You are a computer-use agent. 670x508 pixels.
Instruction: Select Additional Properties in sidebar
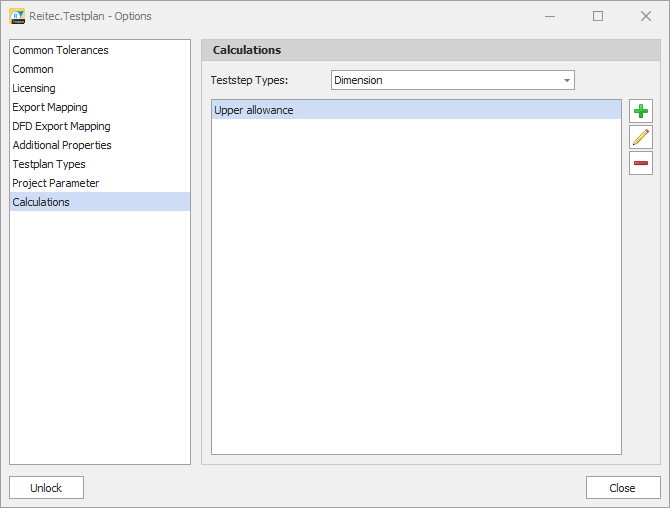pyautogui.click(x=62, y=145)
